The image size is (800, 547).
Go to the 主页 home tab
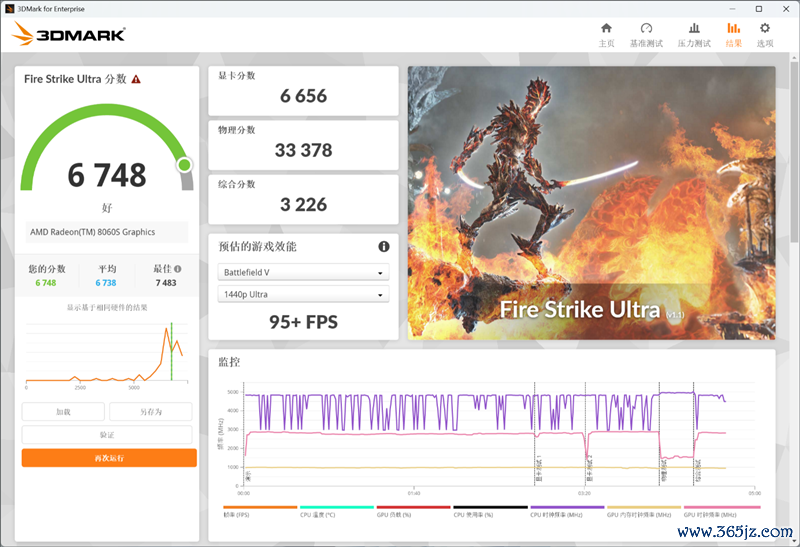606,35
